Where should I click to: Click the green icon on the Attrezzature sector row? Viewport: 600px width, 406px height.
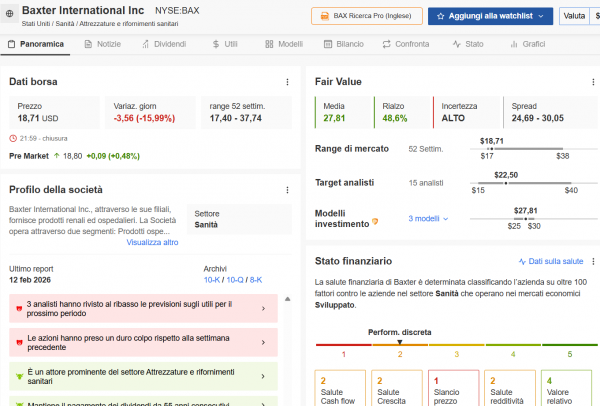(18, 375)
